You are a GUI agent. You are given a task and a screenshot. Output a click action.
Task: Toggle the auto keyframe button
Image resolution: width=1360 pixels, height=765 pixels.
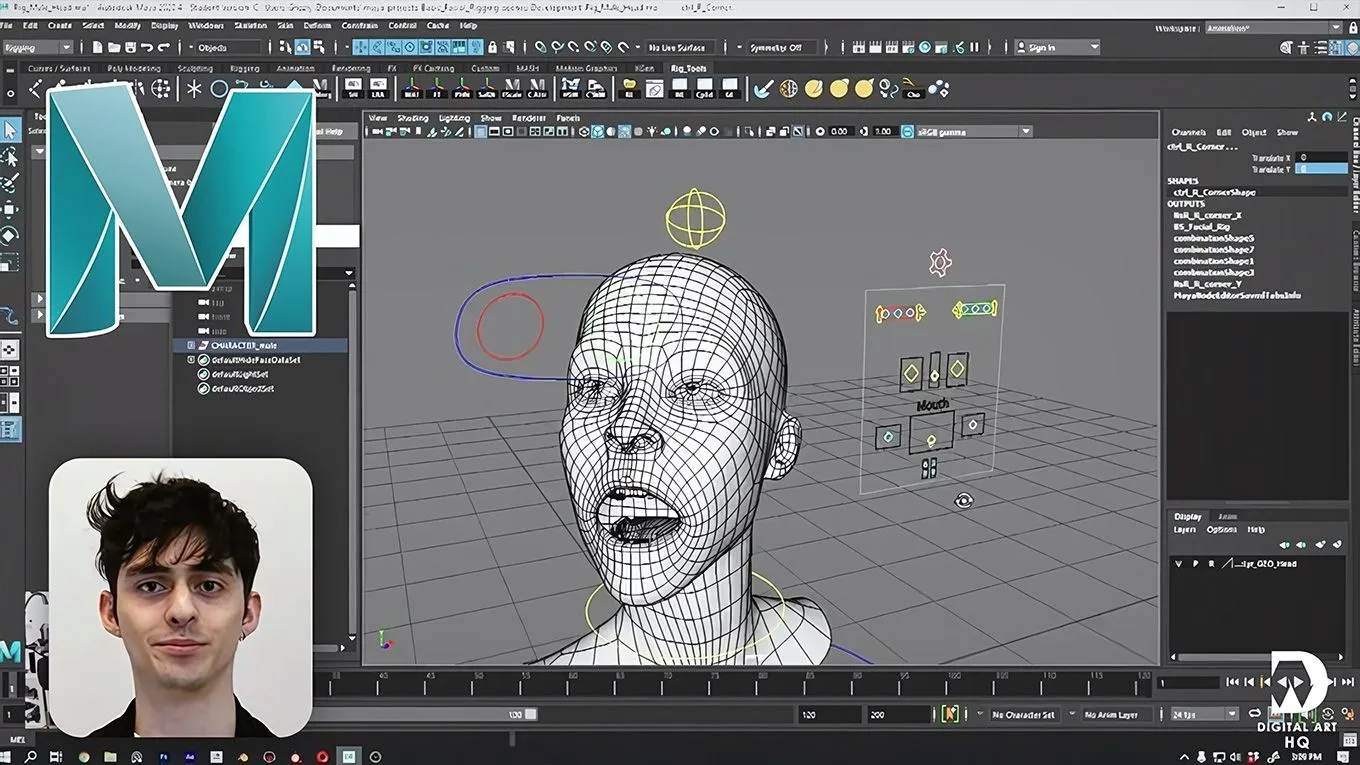click(x=950, y=714)
